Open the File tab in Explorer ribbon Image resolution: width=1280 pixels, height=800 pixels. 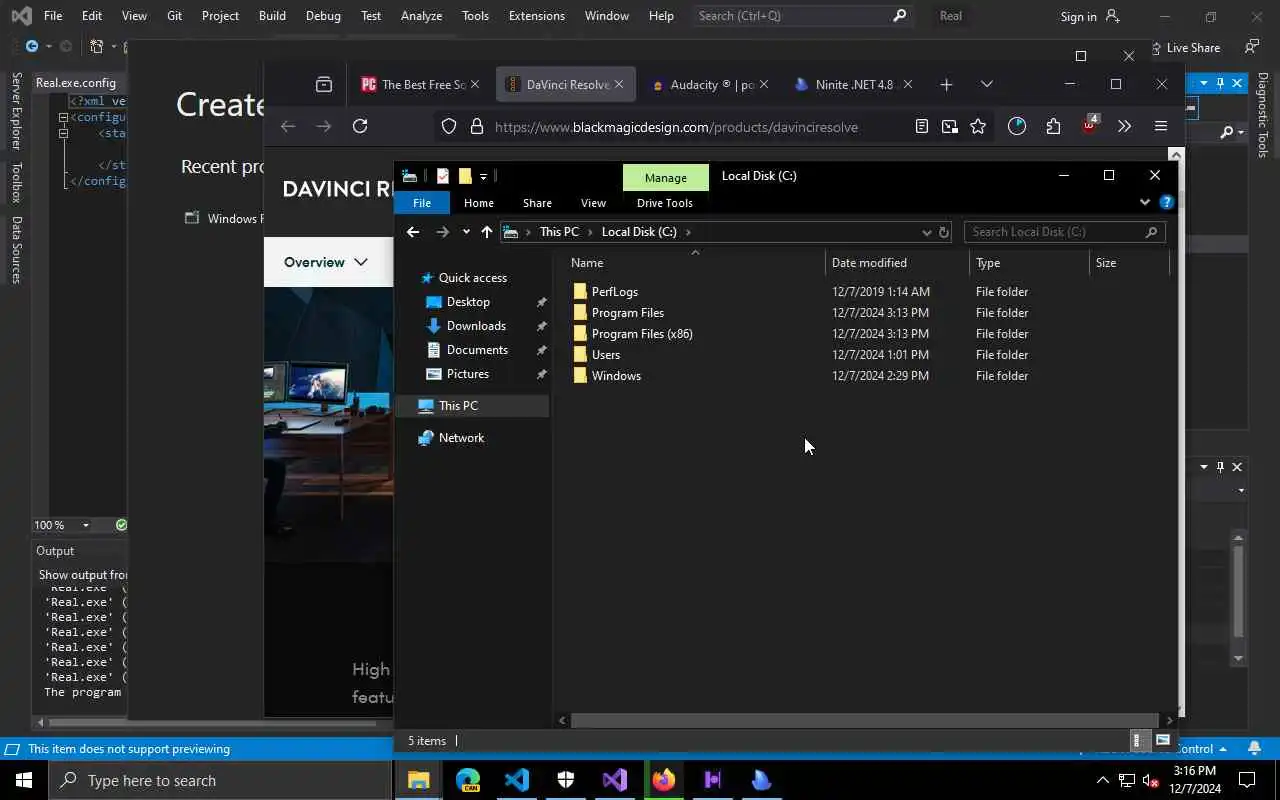[422, 203]
